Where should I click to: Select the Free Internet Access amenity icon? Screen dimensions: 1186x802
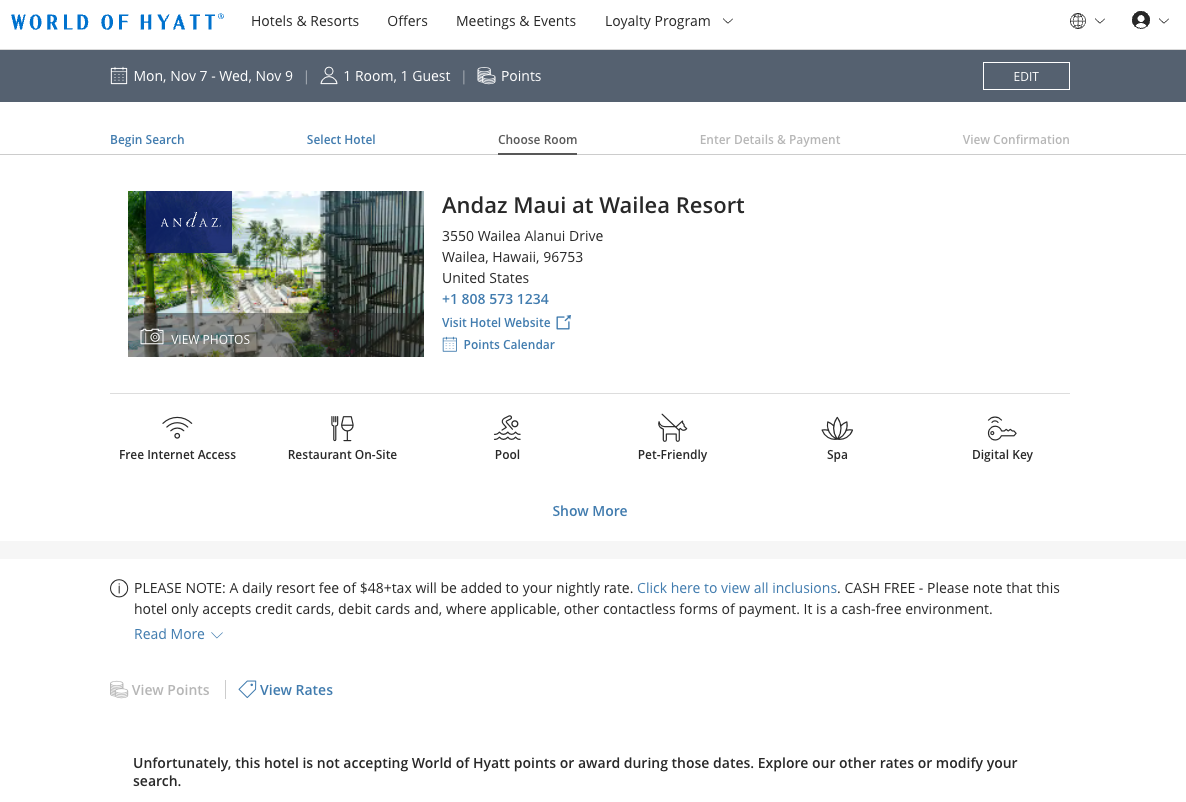pos(177,427)
